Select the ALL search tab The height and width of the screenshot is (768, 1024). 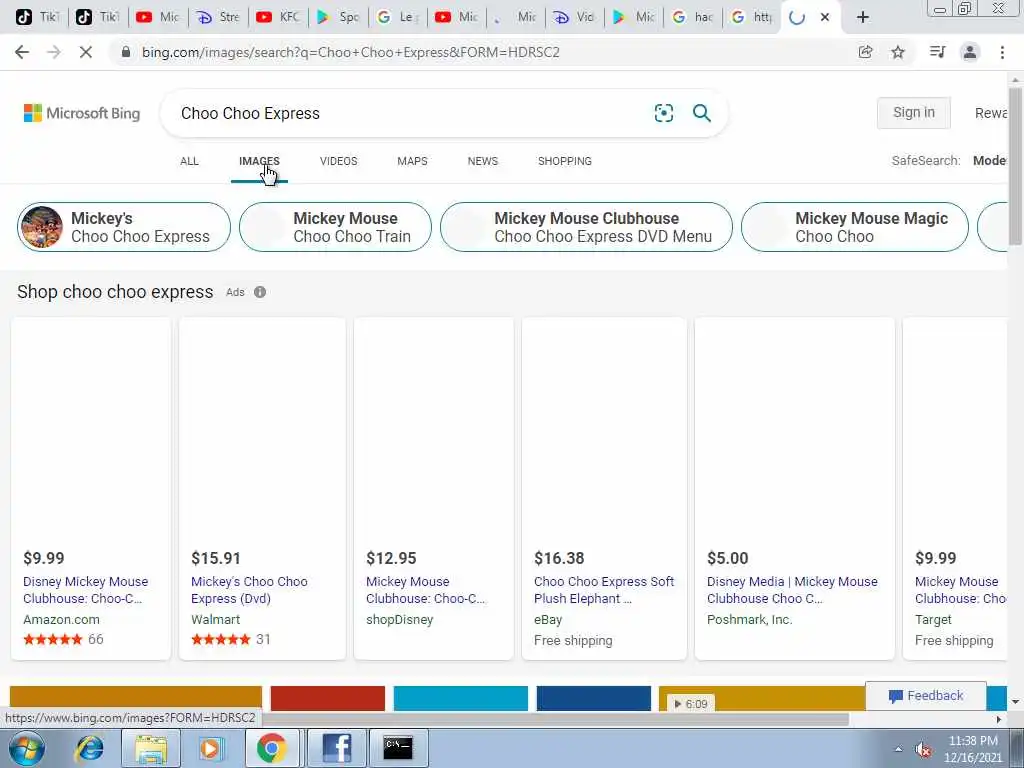(x=189, y=161)
